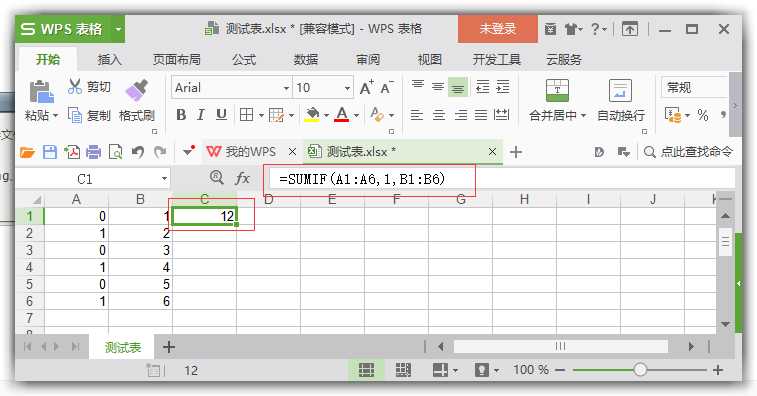This screenshot has height=396, width=757.
Task: Apply red font color
Action: pyautogui.click(x=342, y=115)
